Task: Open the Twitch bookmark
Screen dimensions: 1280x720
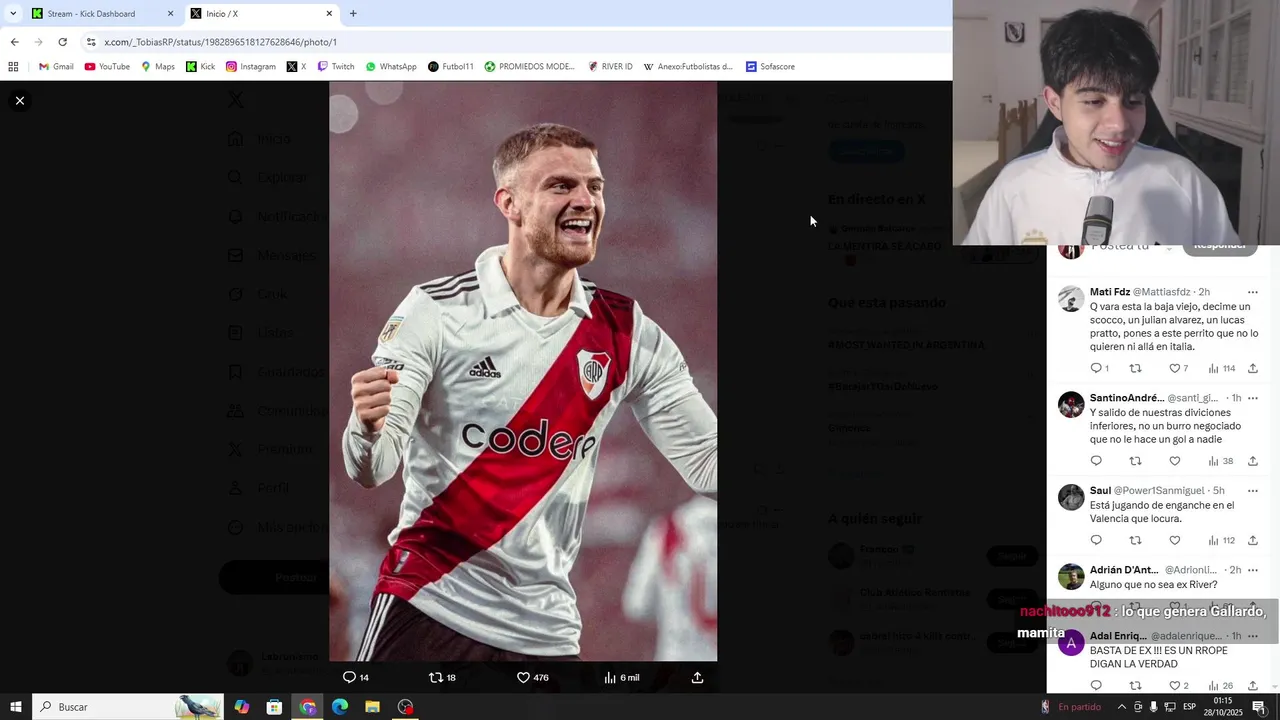Action: point(336,67)
